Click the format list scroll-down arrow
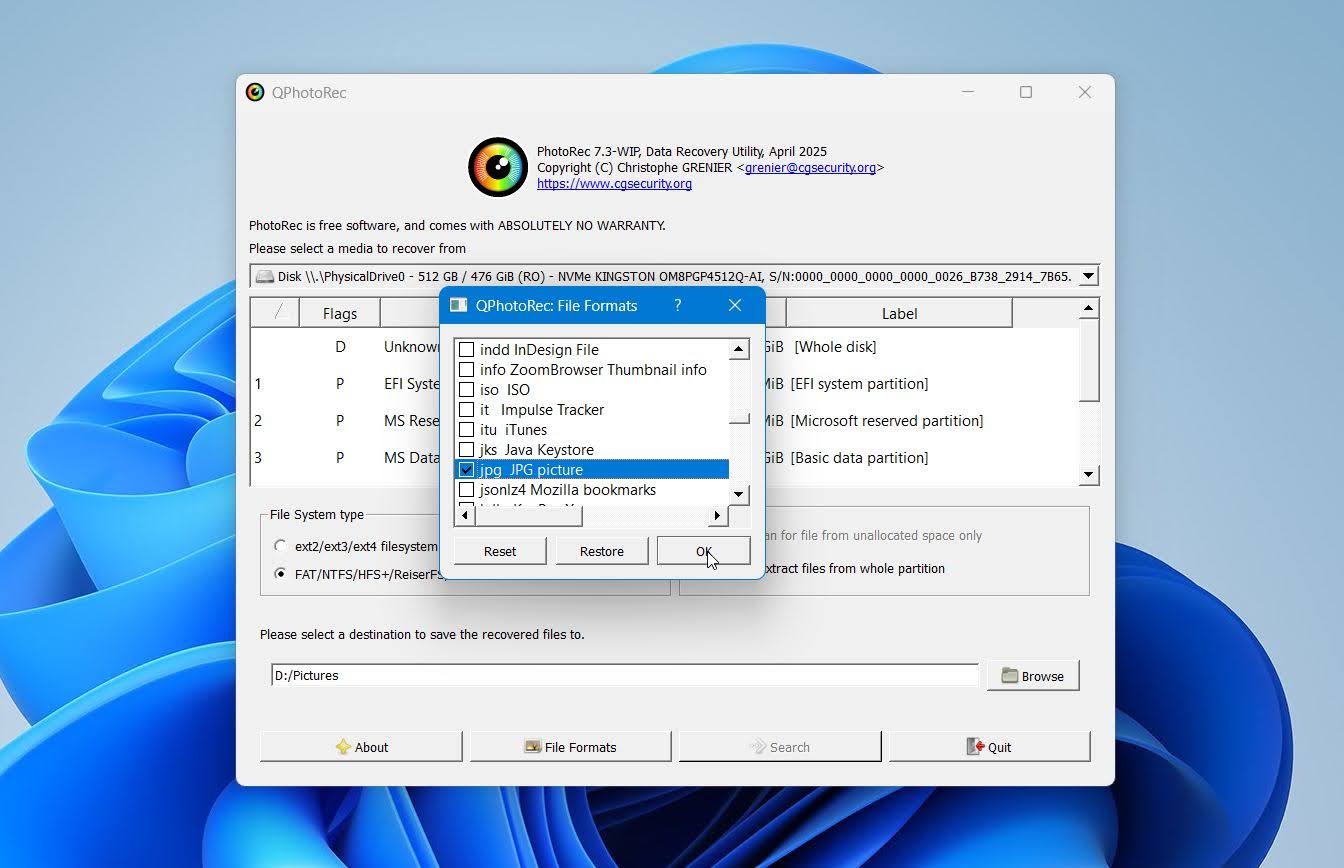Viewport: 1344px width, 868px height. (x=738, y=494)
